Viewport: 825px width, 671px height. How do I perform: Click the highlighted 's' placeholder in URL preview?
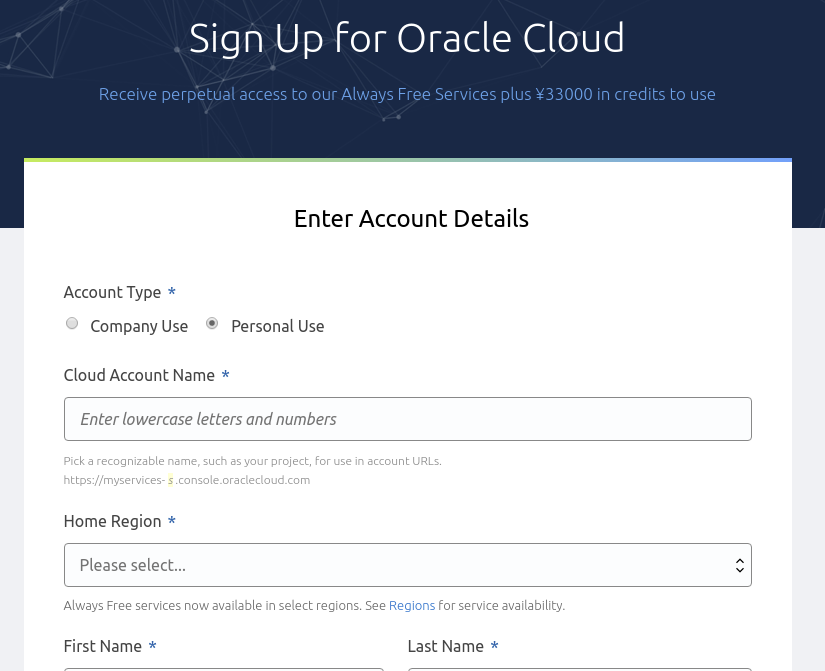(170, 479)
